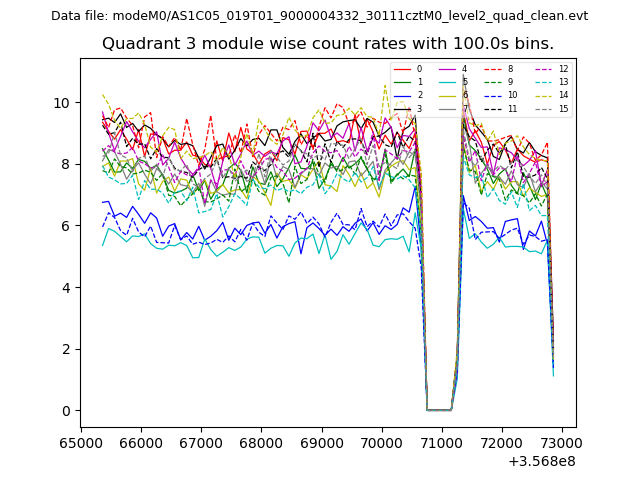Viewport: 640px width, 480px height.
Task: Click the cyan dashed legend entry 13
Action: [551, 82]
